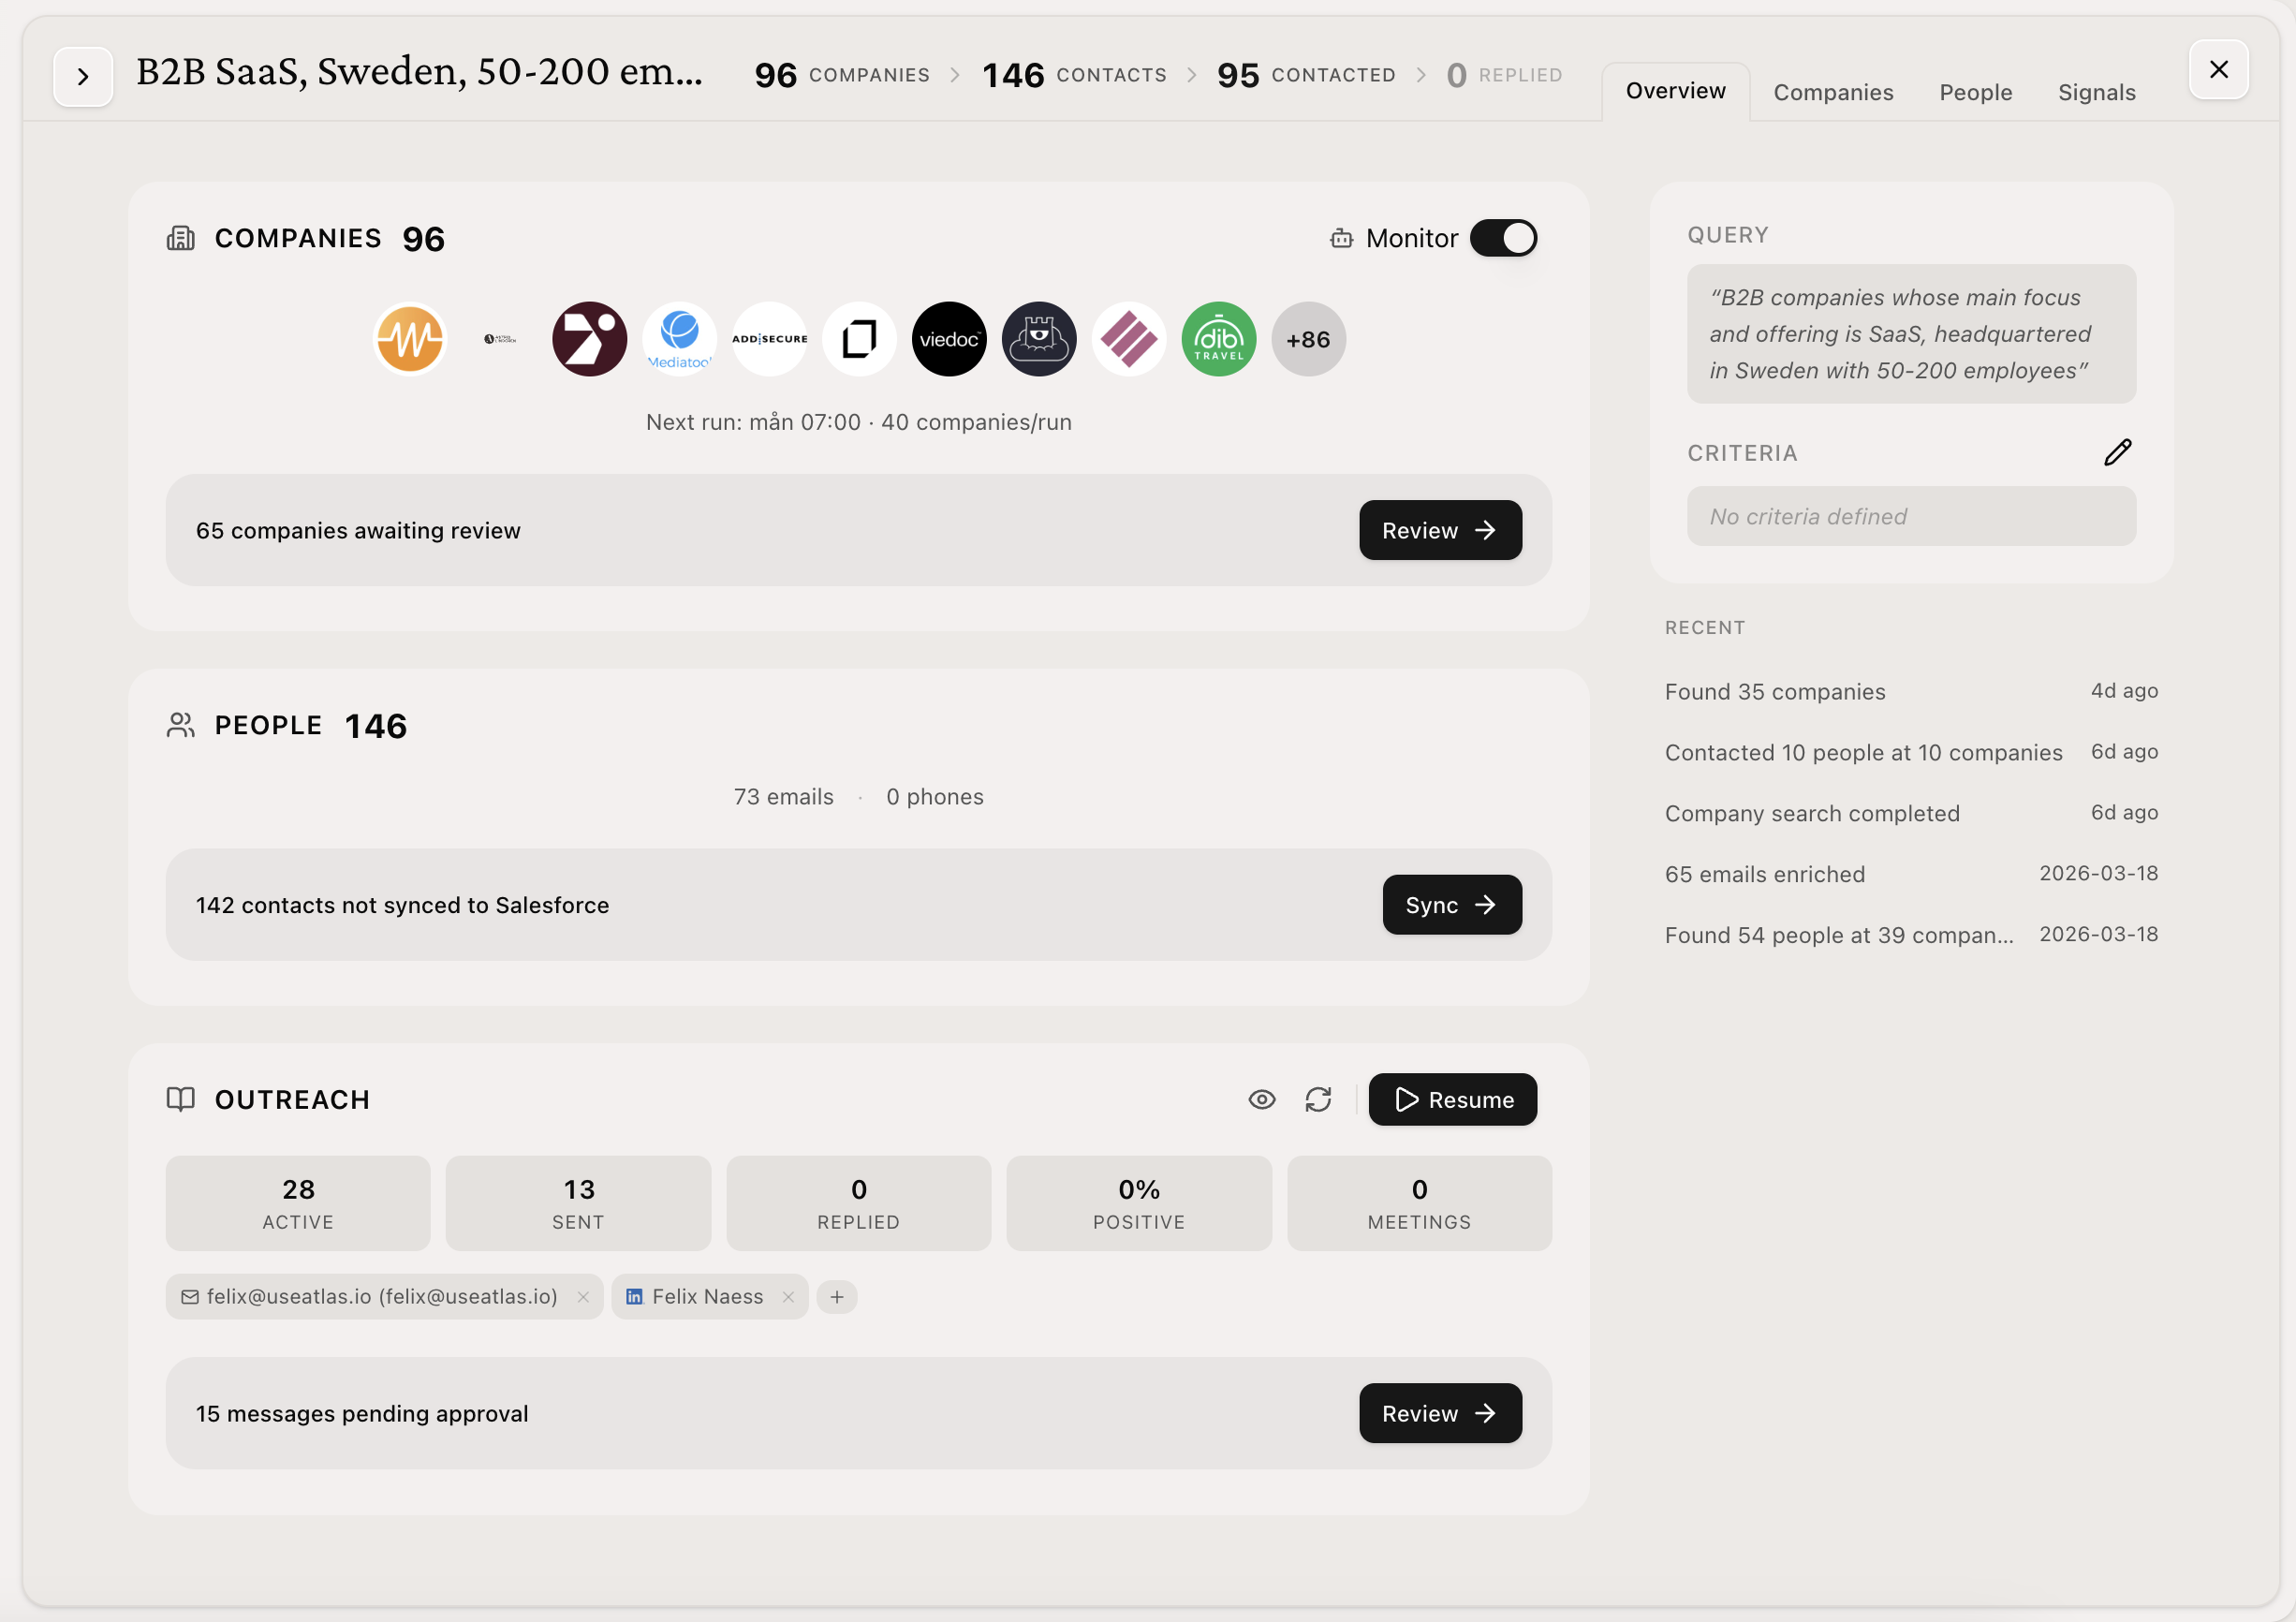Click the refresh icon in Outreach section

[1318, 1100]
